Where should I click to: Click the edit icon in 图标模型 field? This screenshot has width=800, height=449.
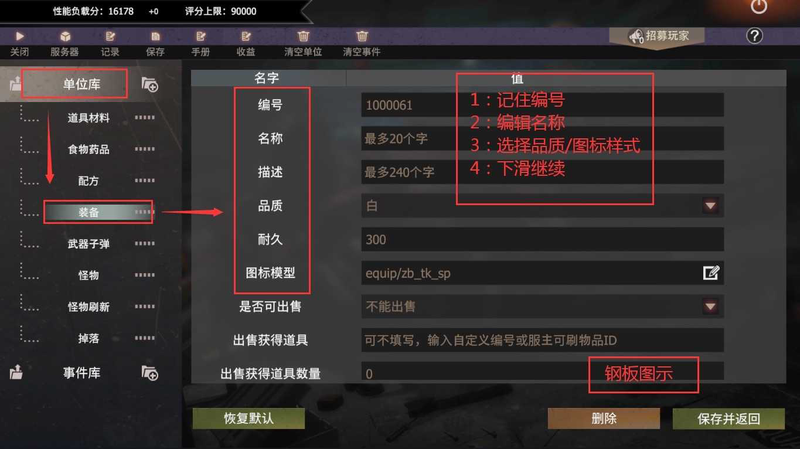click(x=711, y=273)
